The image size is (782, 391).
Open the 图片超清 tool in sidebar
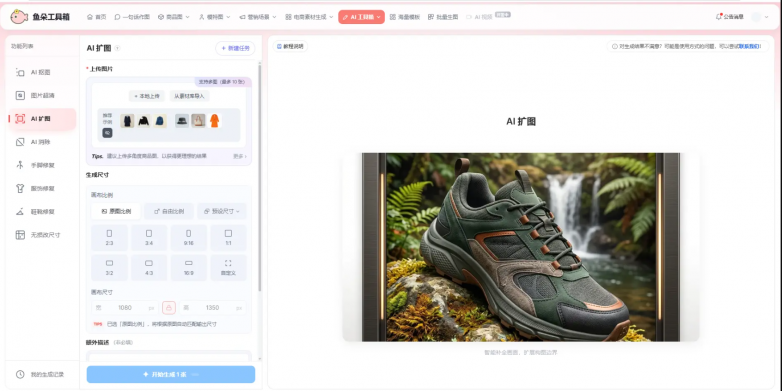click(x=42, y=95)
